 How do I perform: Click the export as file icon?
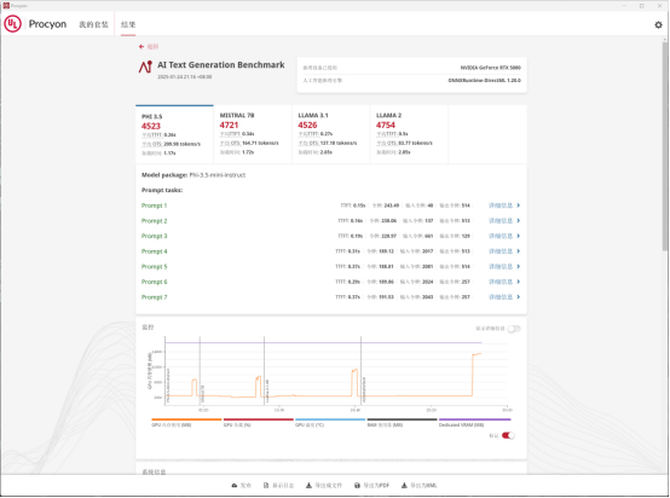point(308,484)
